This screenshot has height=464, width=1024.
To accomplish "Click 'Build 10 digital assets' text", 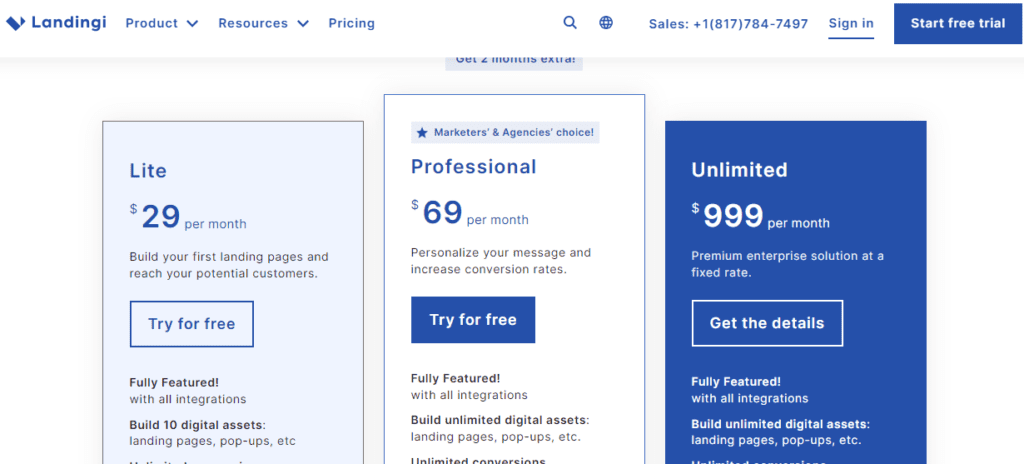I will point(197,424).
